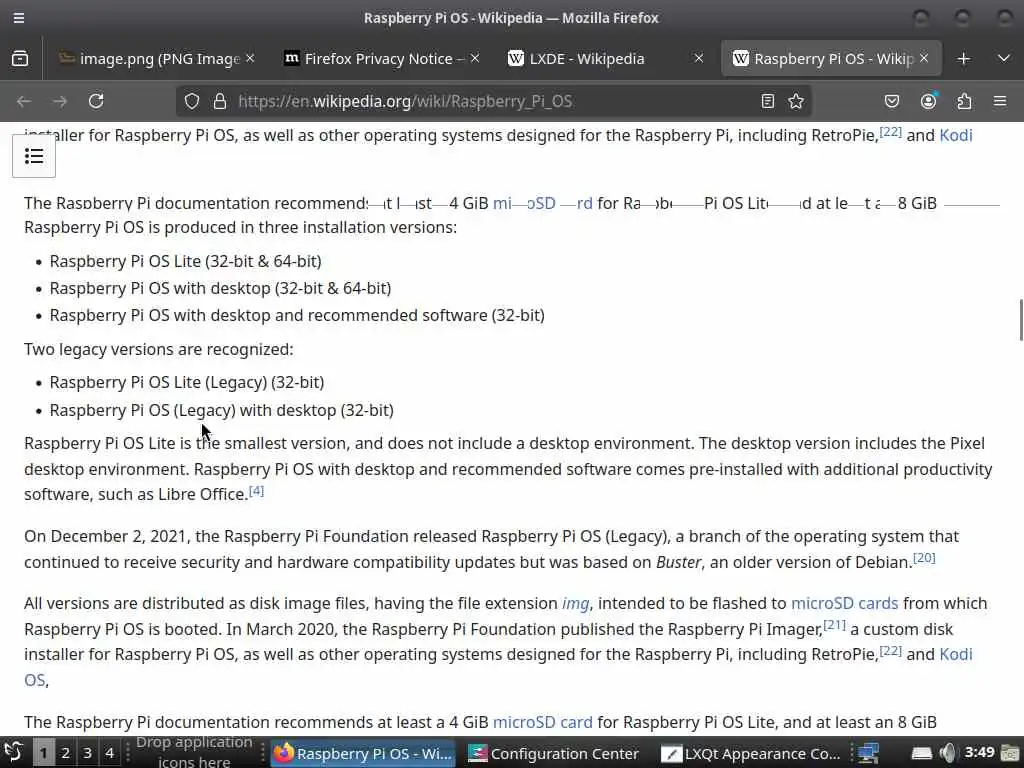Open the network status tray icon
1024x768 pixels.
tap(869, 753)
